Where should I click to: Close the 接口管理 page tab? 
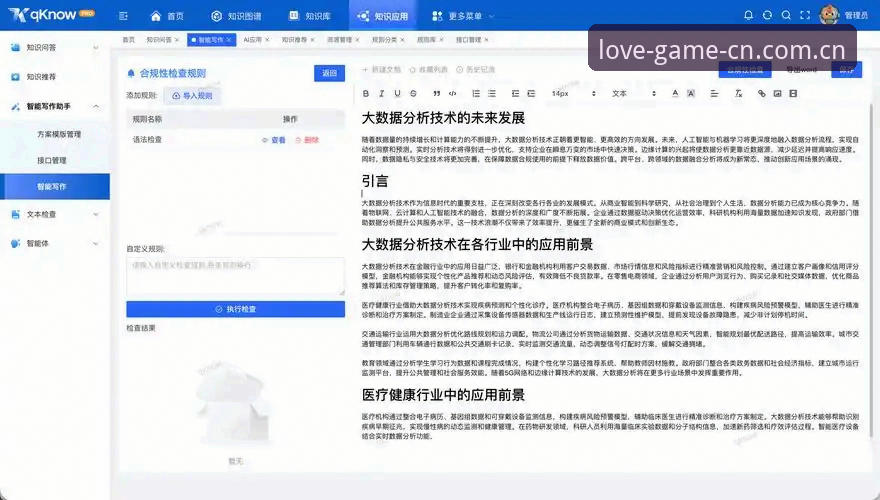(x=487, y=40)
